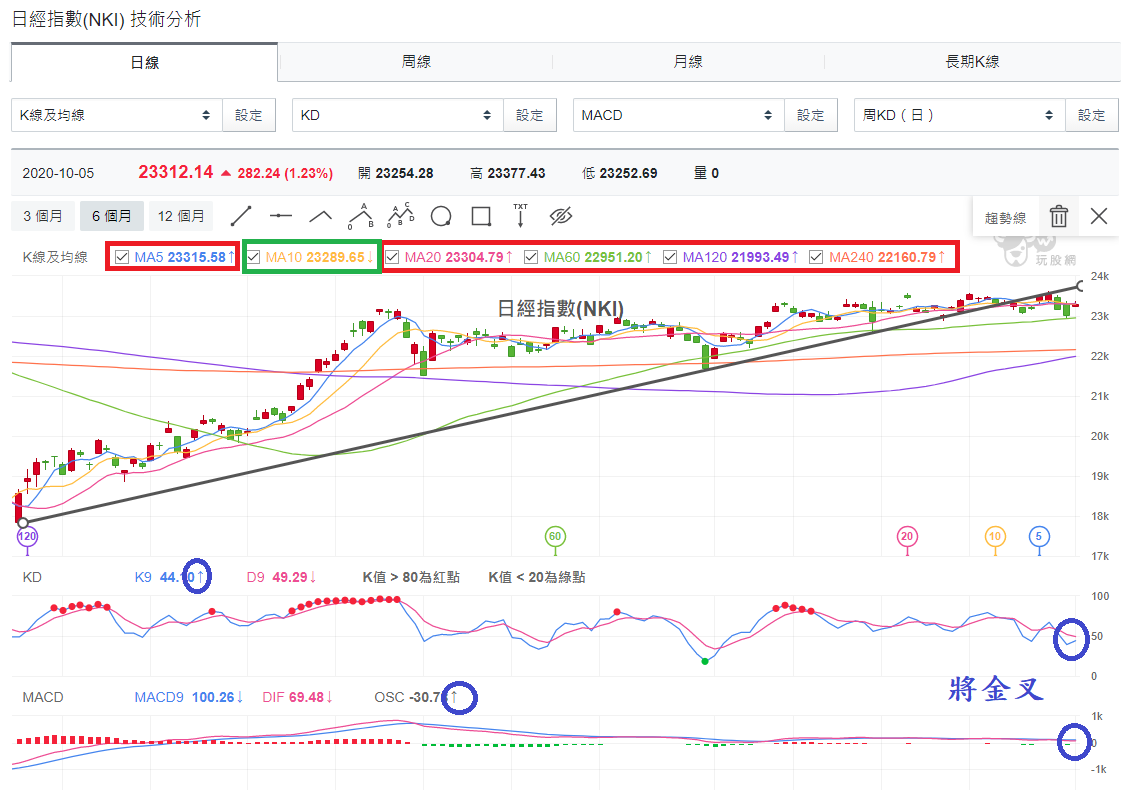Select the TXT text annotation tool
The image size is (1141, 790).
point(520,215)
